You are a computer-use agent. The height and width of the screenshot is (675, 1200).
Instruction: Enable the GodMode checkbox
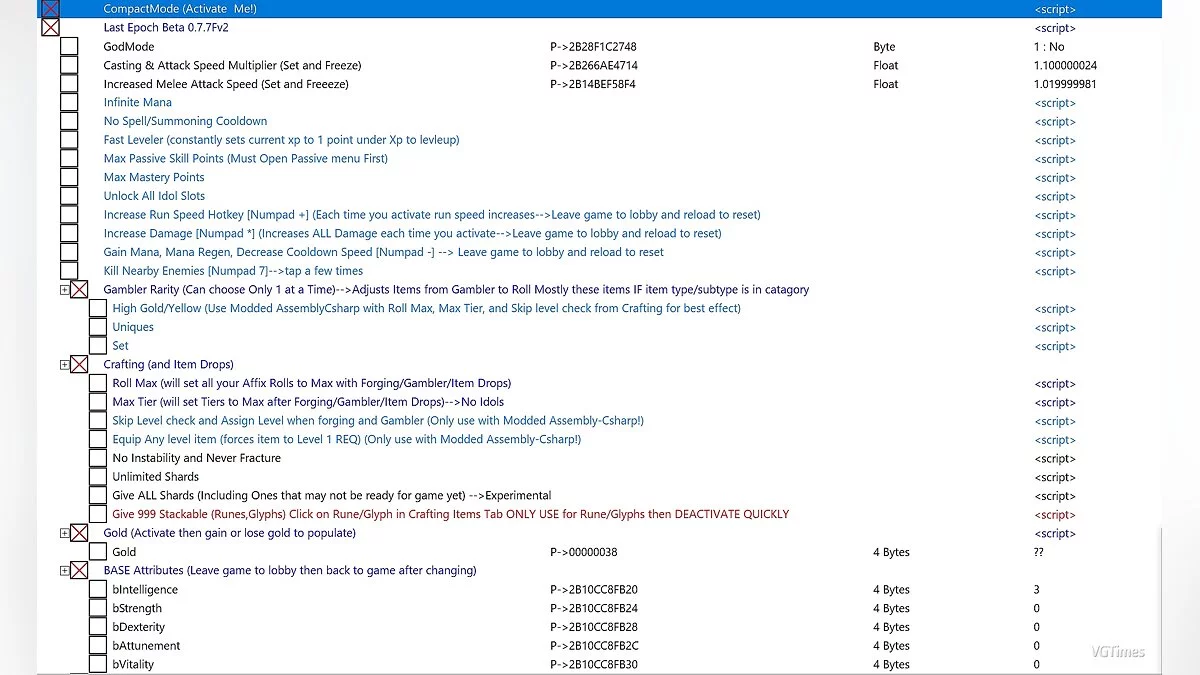(69, 47)
